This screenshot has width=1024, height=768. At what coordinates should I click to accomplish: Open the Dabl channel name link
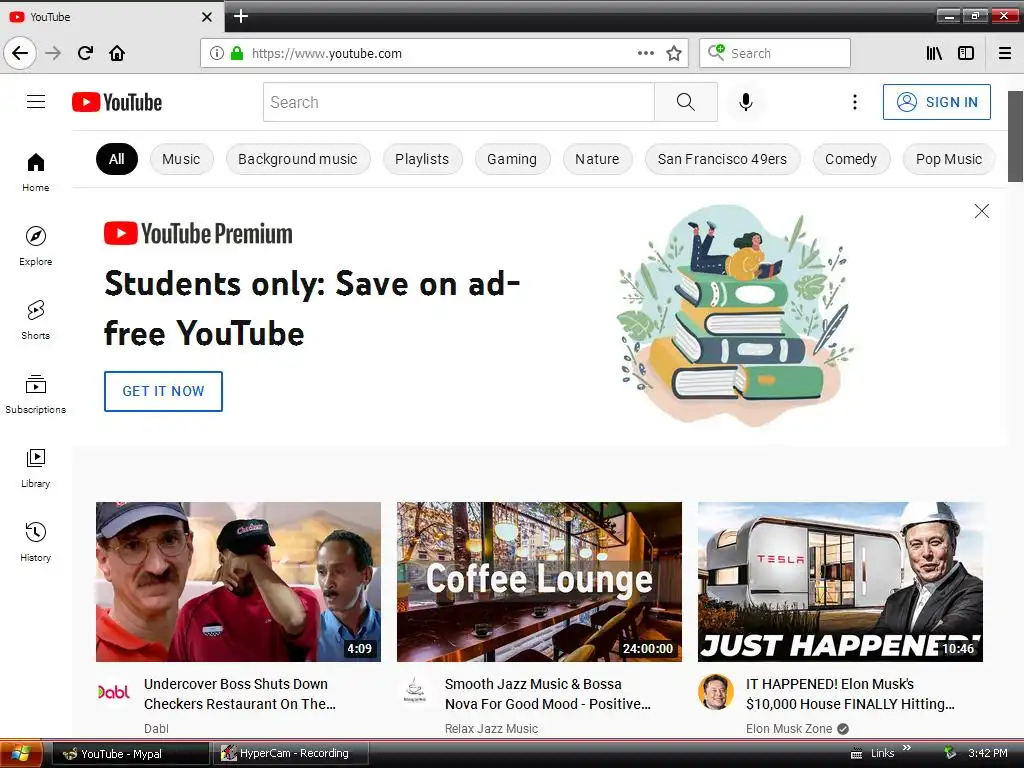(x=156, y=728)
